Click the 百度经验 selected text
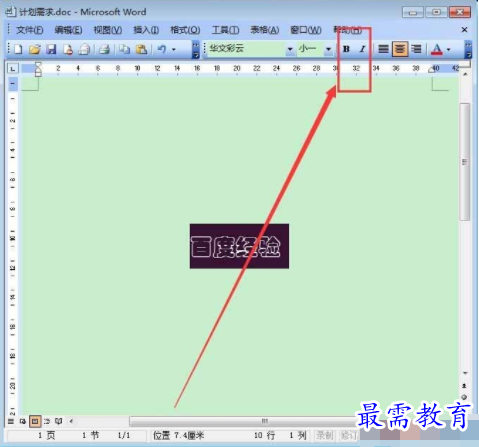 pyautogui.click(x=239, y=246)
